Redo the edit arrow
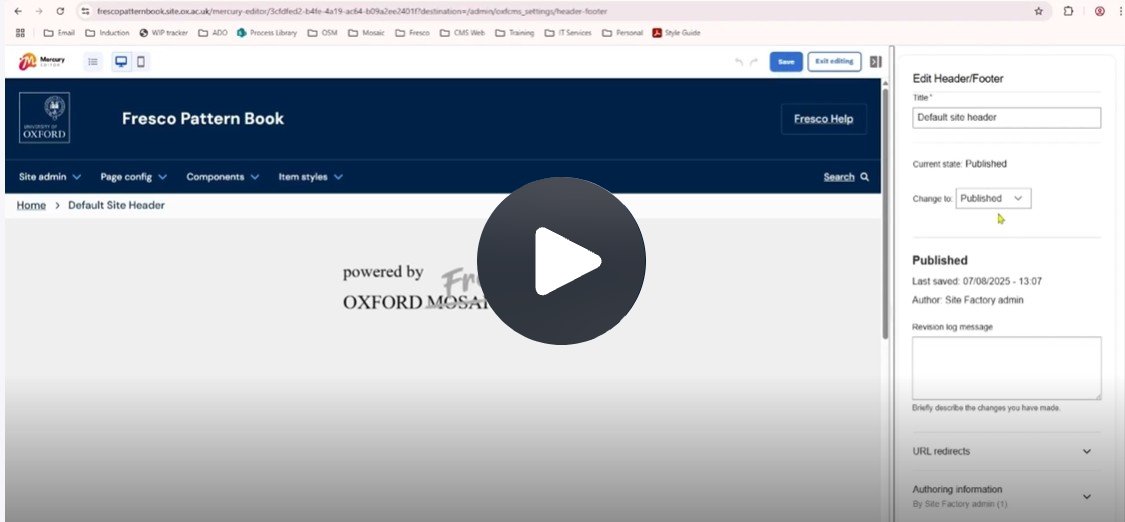 pyautogui.click(x=753, y=62)
